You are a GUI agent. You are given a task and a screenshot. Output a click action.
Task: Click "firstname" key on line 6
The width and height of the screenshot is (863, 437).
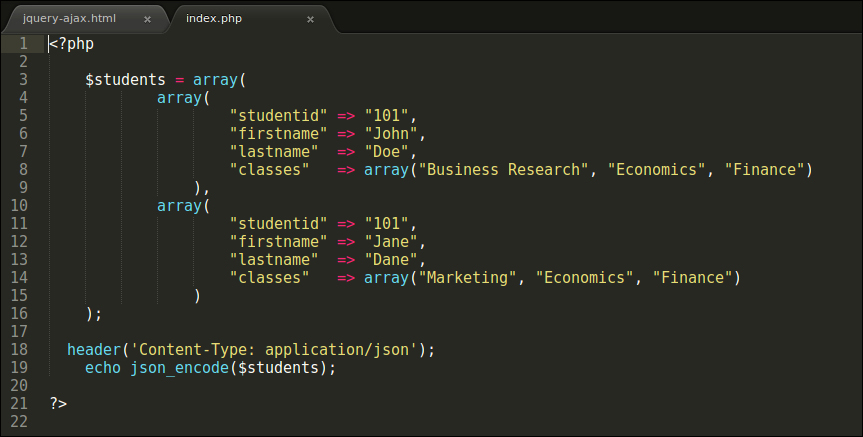[278, 134]
